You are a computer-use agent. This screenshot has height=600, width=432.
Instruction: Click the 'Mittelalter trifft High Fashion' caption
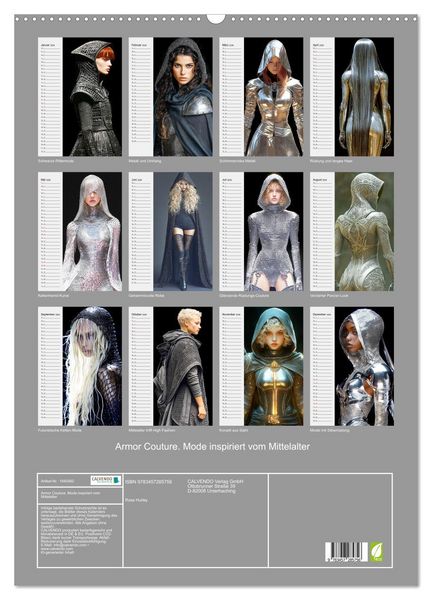coord(152,430)
